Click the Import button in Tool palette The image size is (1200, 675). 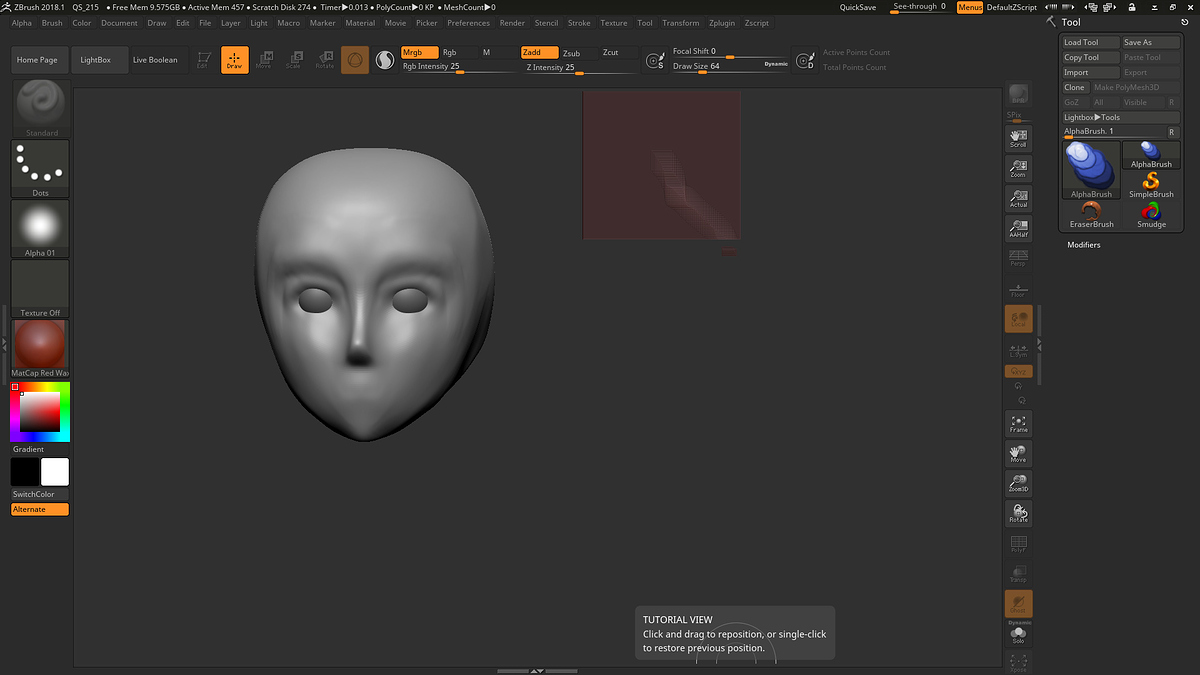tap(1091, 72)
